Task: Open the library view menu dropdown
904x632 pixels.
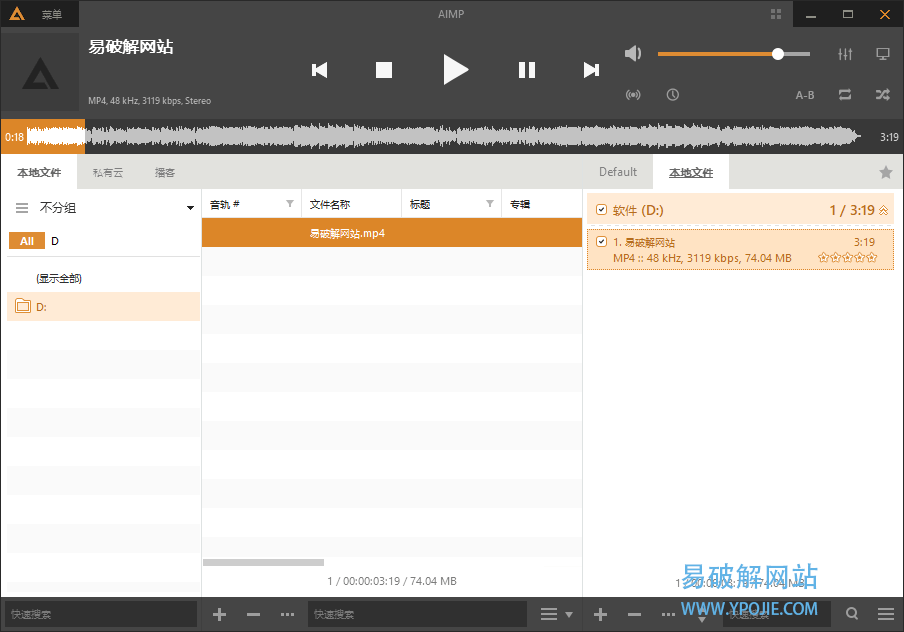Action: click(556, 614)
